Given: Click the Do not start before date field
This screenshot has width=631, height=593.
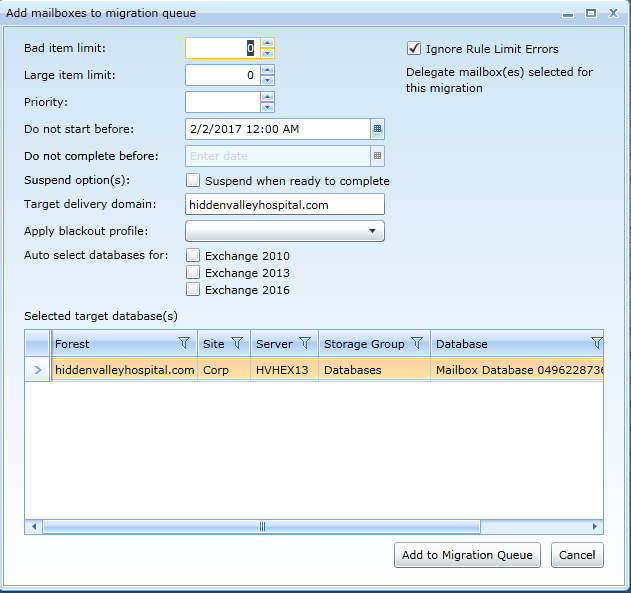Looking at the screenshot, I should tap(278, 129).
